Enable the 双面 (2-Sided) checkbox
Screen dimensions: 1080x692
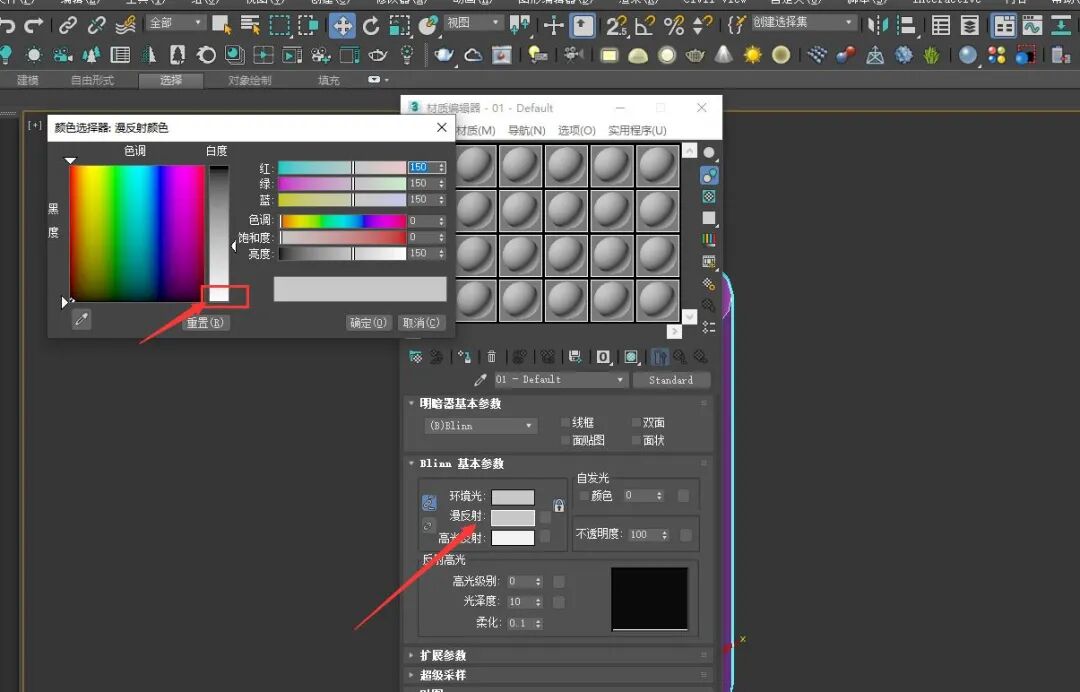click(x=636, y=422)
